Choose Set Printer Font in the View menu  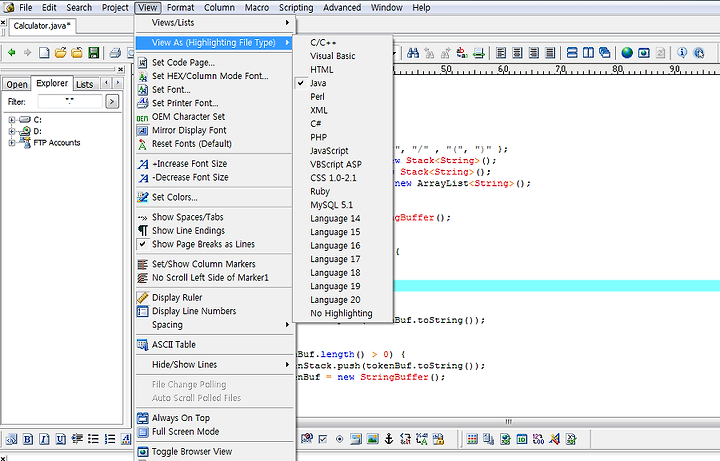pyautogui.click(x=214, y=103)
